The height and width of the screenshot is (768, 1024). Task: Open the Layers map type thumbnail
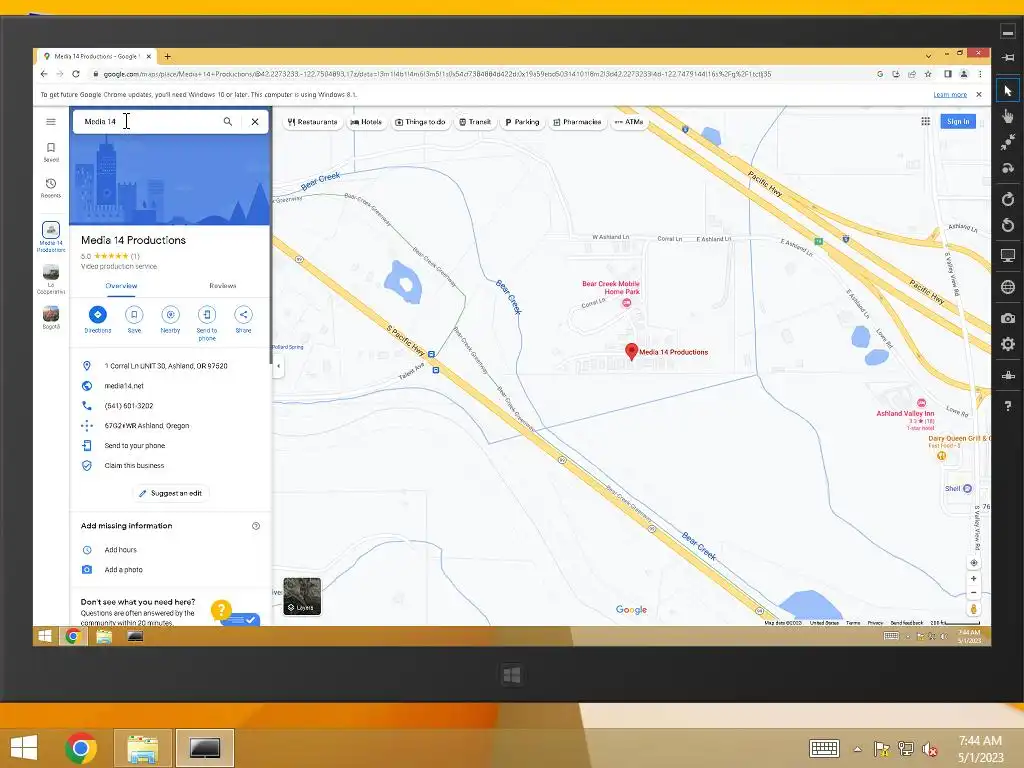[x=302, y=596]
